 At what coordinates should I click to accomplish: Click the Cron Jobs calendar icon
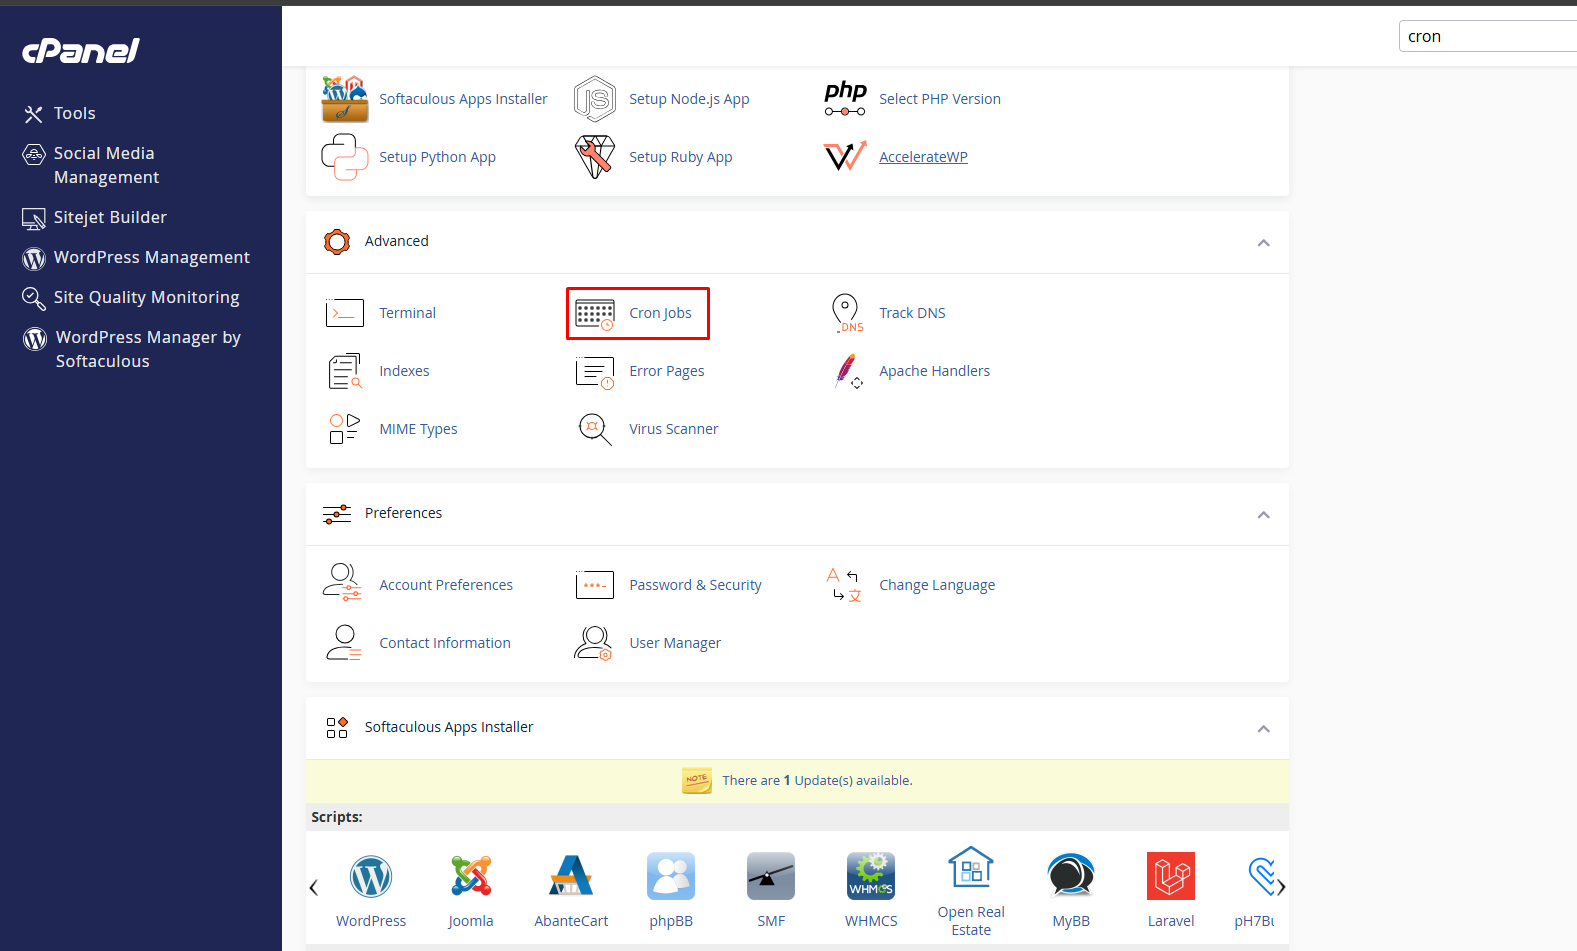pos(594,314)
